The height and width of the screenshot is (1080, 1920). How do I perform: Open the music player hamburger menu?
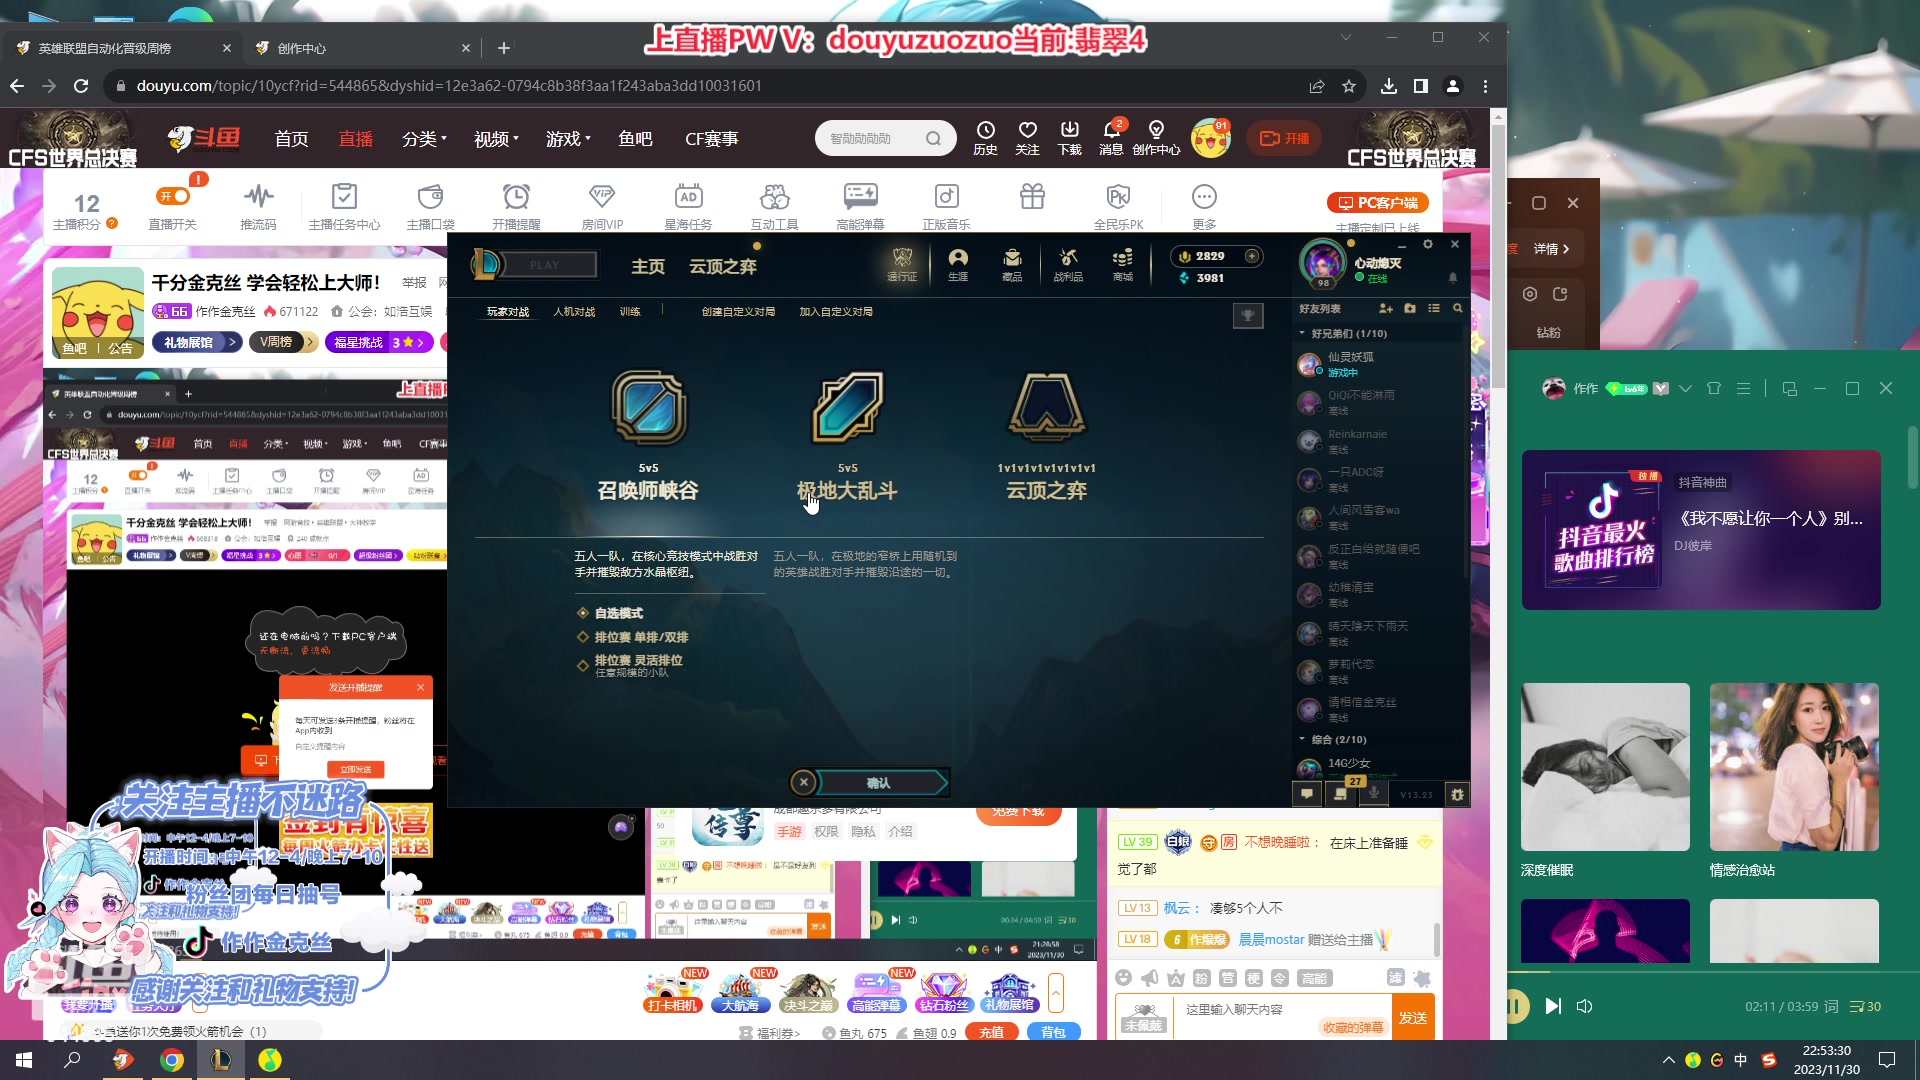(1743, 389)
